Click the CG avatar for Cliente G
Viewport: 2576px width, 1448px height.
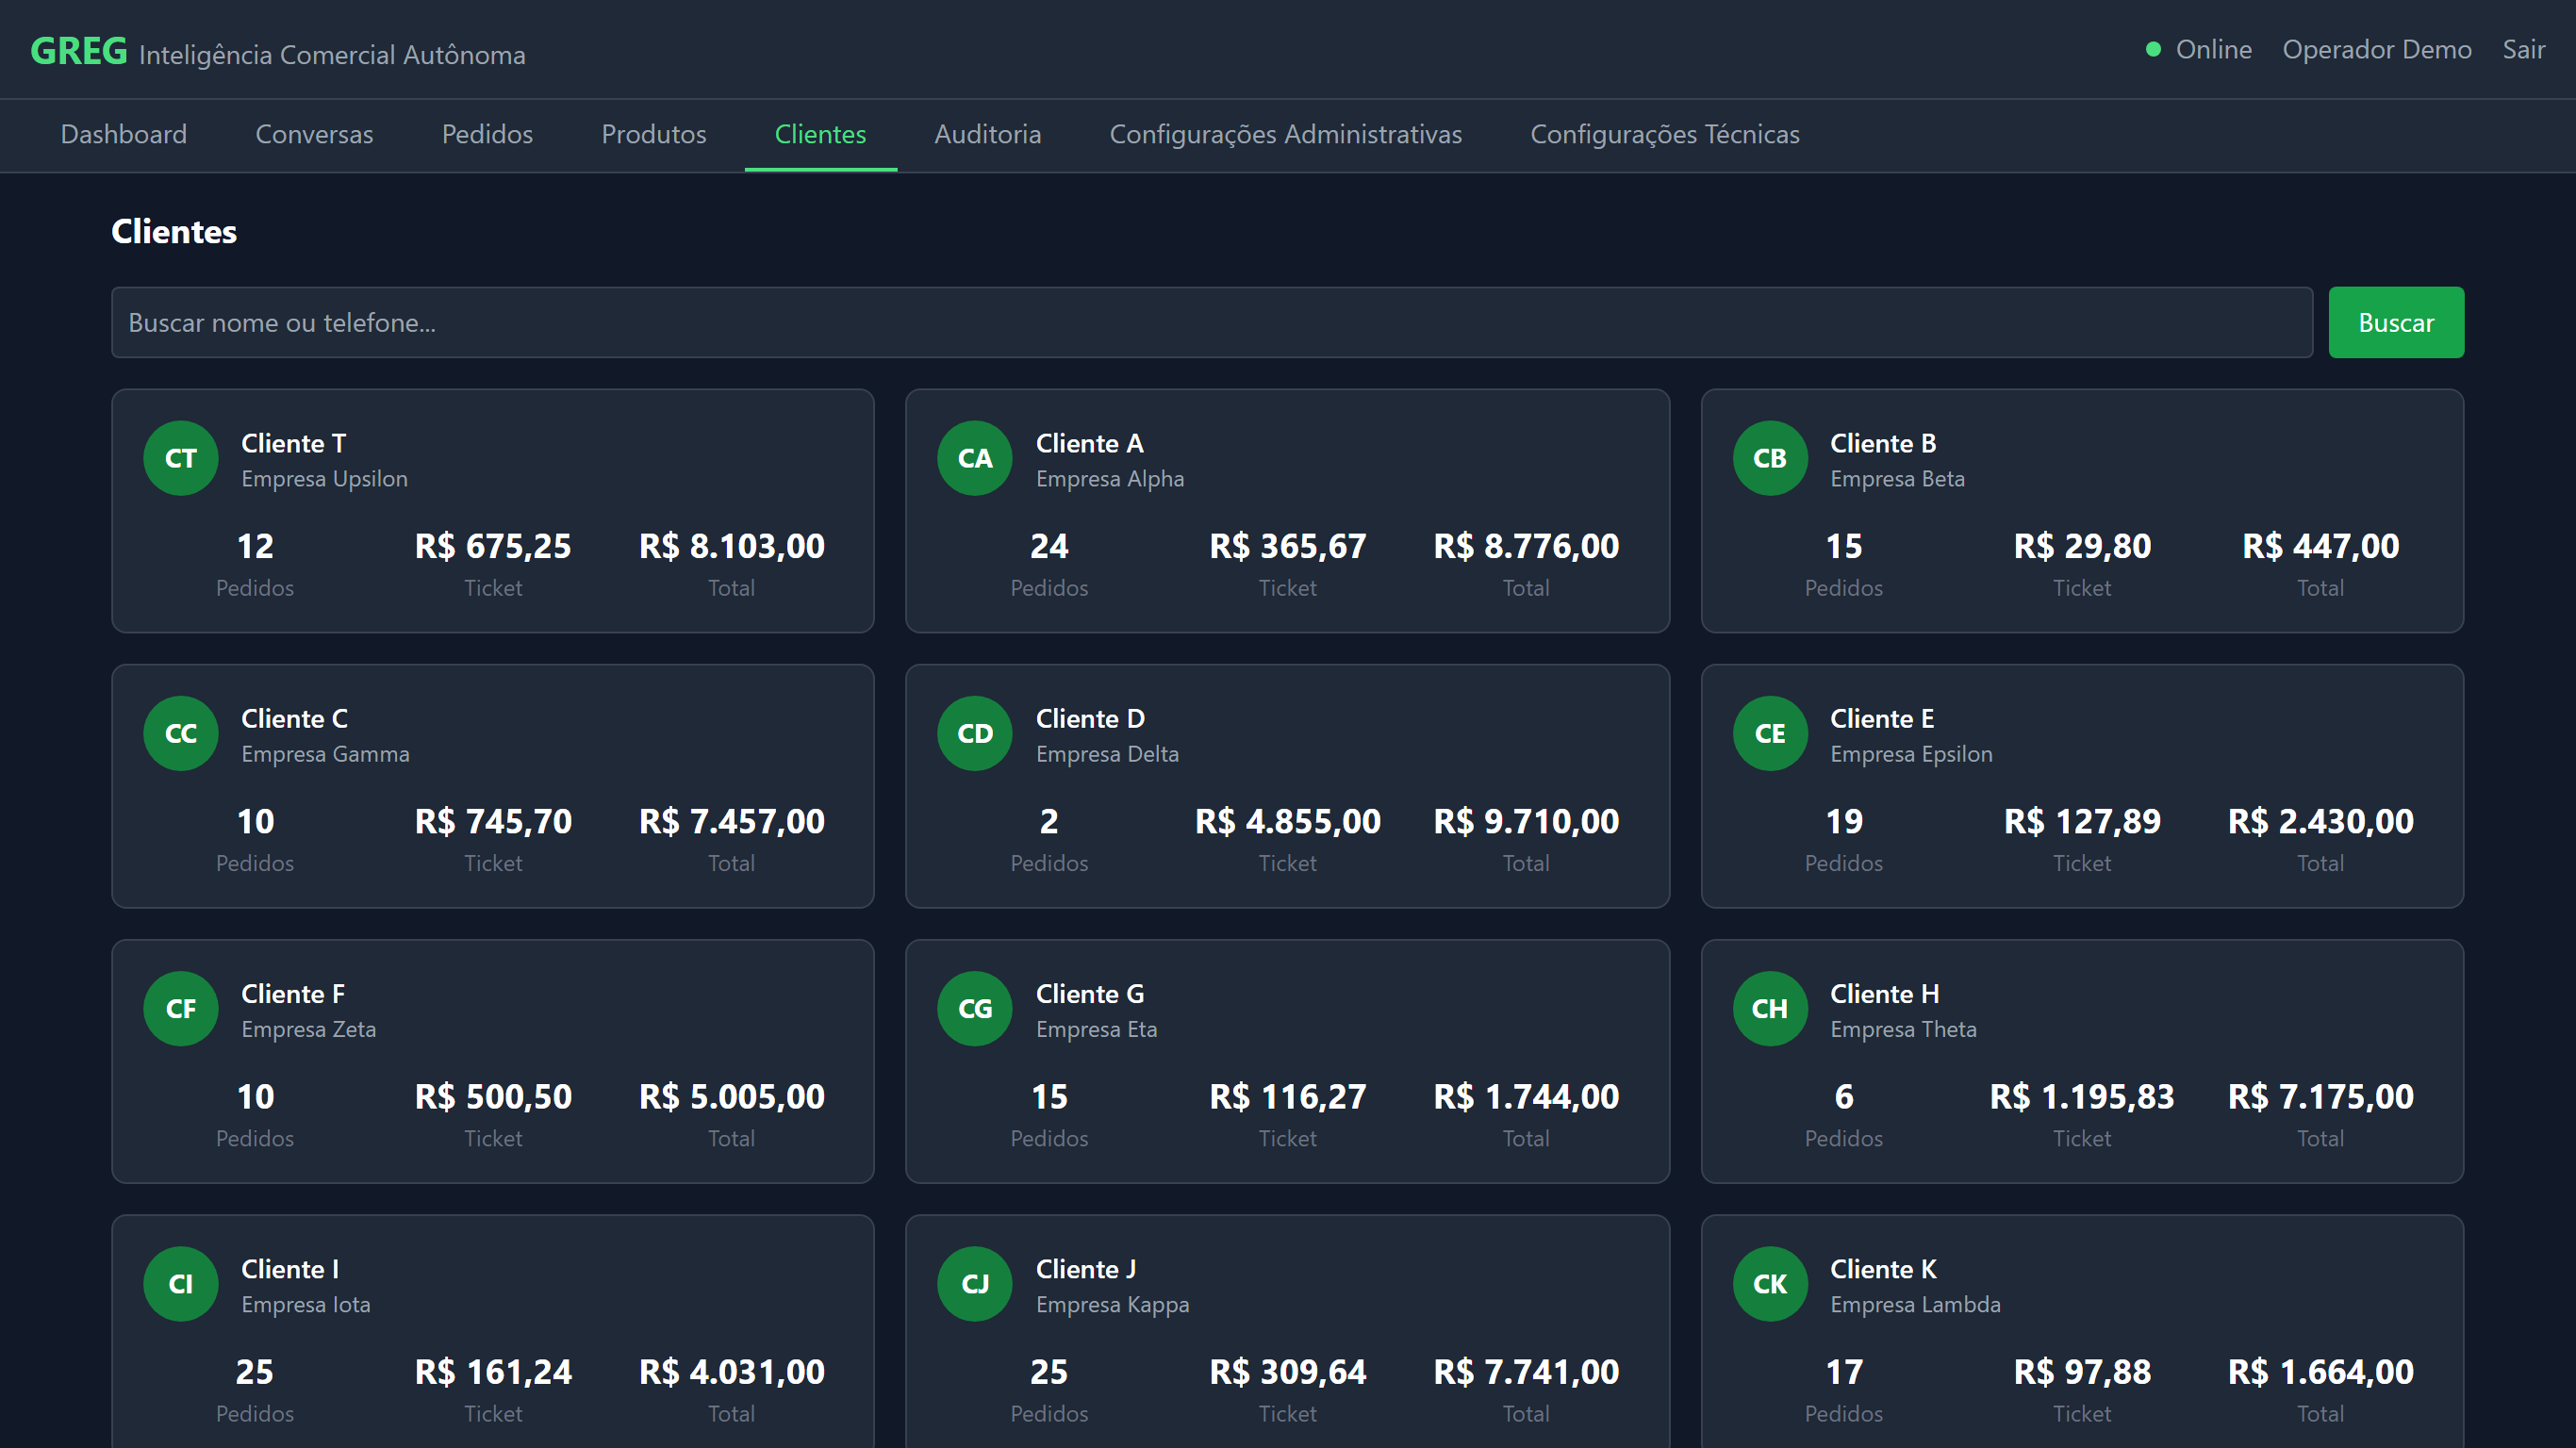point(974,1008)
